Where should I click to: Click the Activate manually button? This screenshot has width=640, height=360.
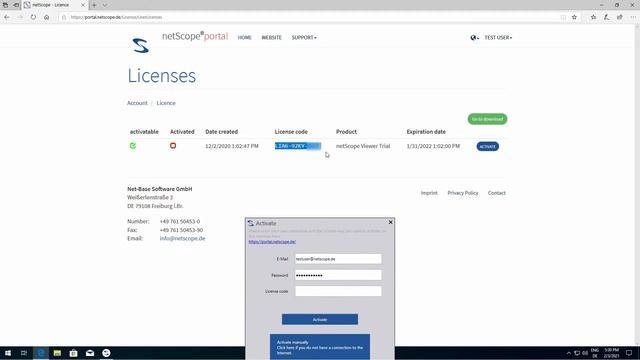coord(320,347)
